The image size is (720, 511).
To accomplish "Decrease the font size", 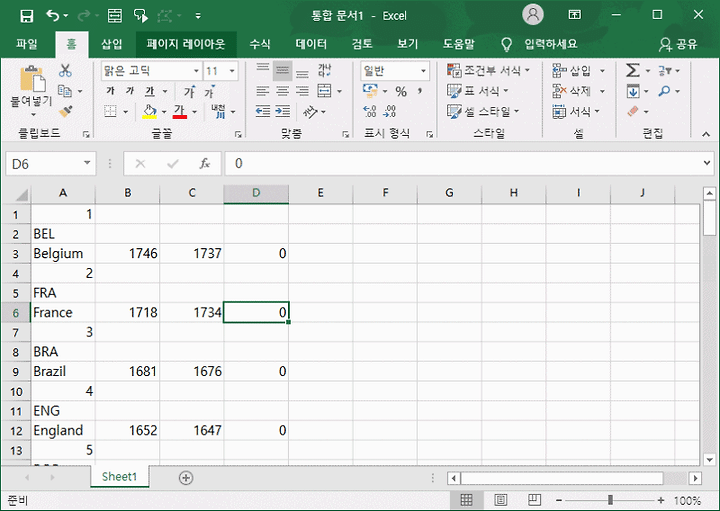I will point(209,91).
